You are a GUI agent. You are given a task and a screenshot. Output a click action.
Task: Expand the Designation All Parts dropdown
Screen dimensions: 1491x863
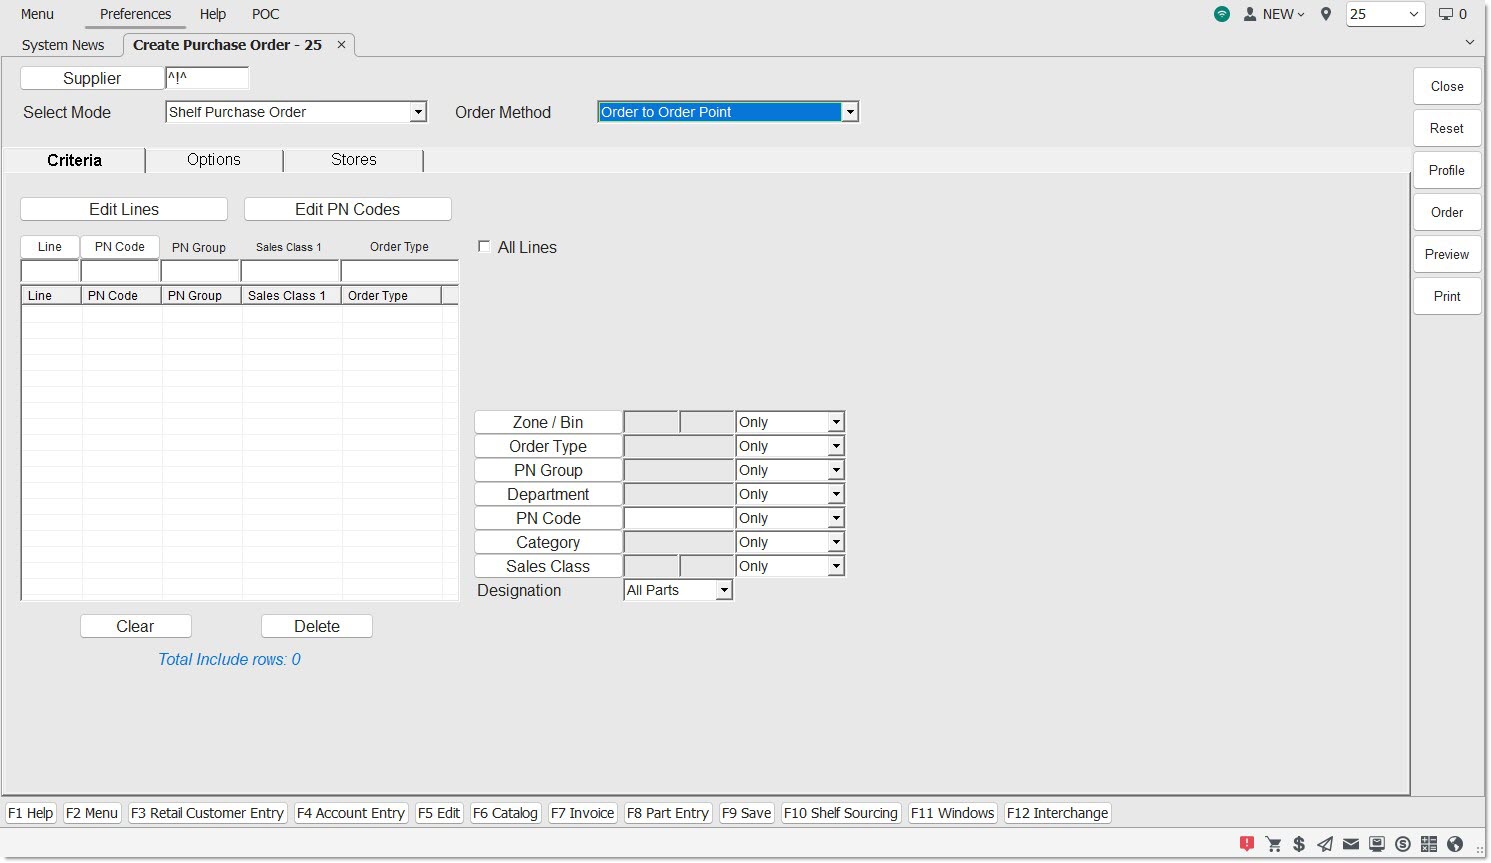pyautogui.click(x=724, y=590)
